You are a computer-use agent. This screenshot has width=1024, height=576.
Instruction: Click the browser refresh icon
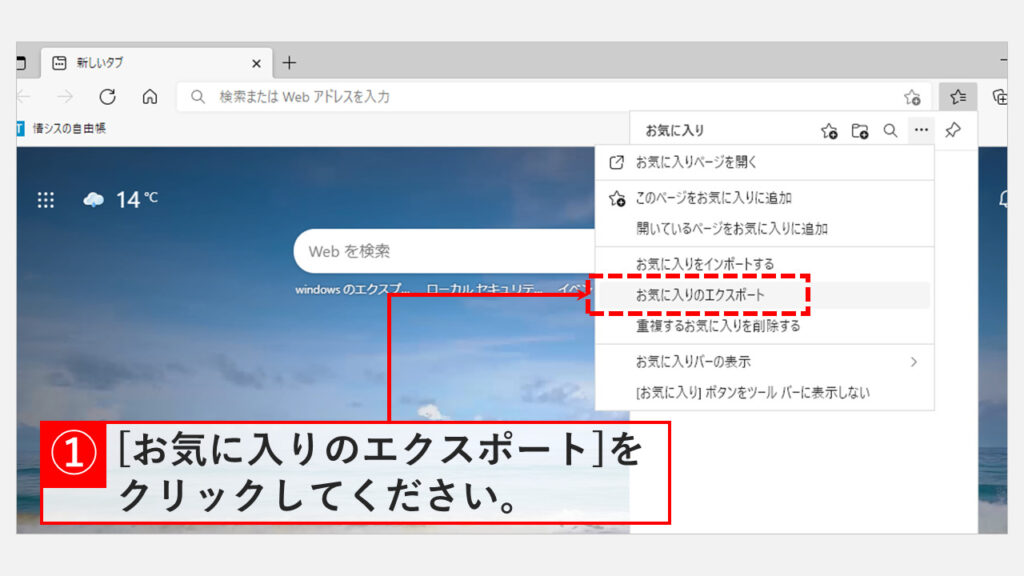[108, 97]
